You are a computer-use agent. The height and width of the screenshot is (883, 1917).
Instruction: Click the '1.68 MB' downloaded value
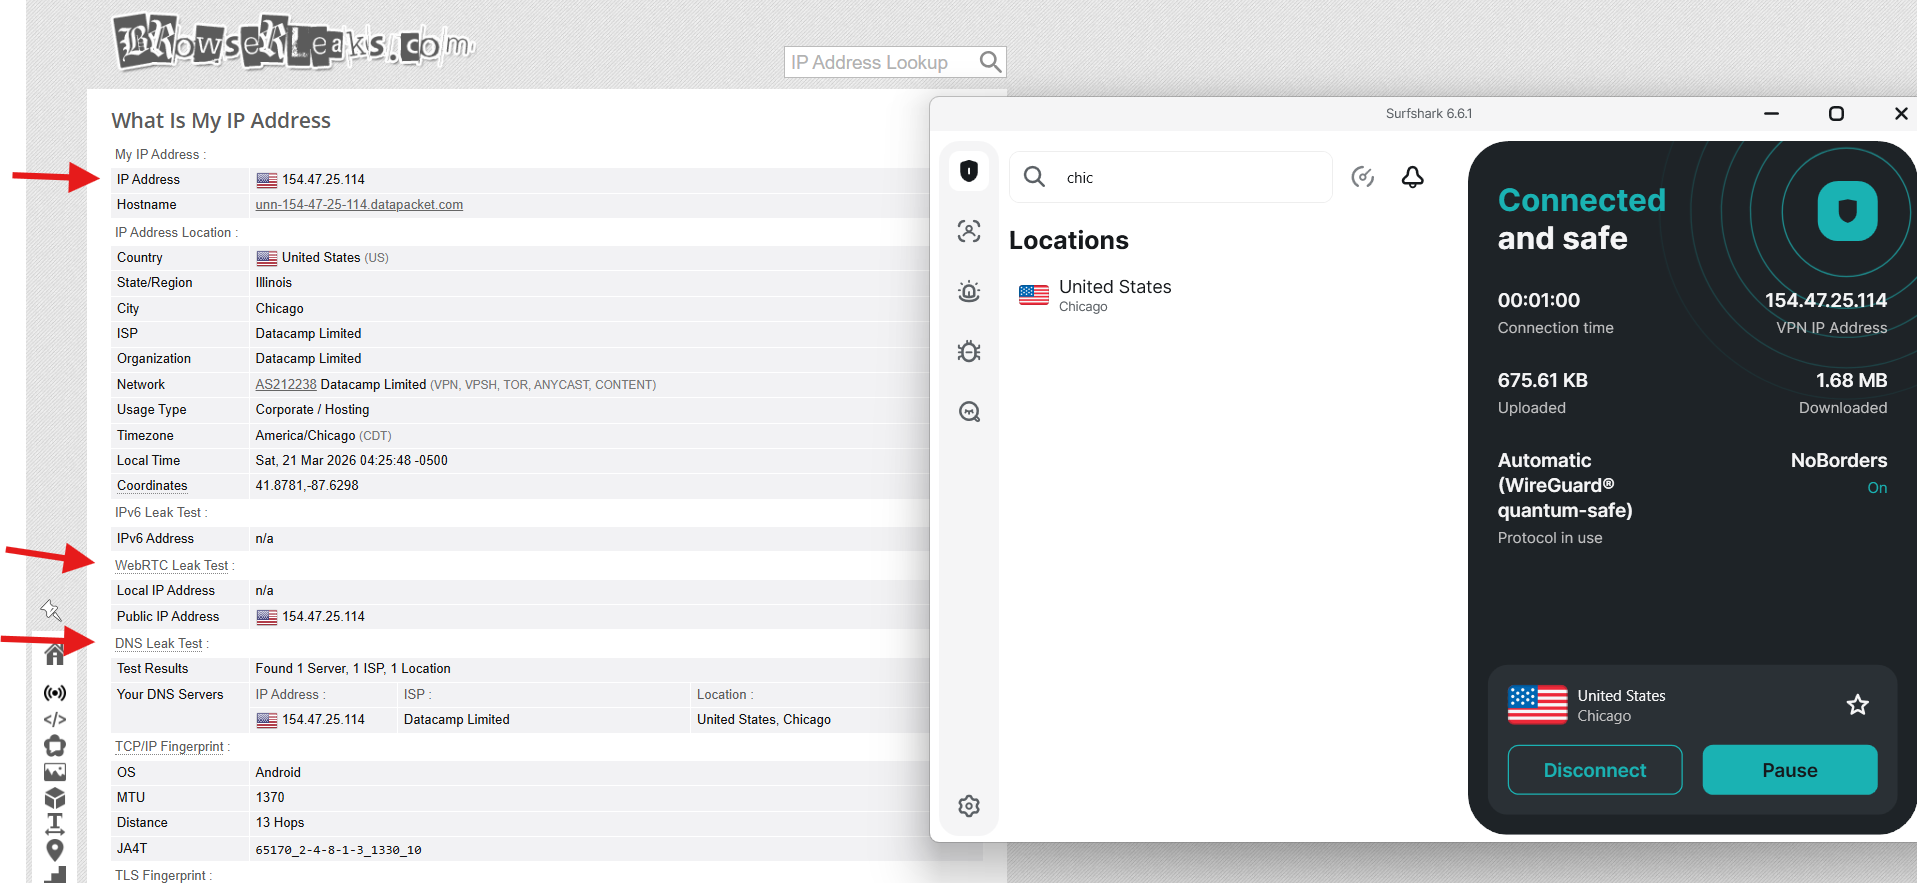(x=1851, y=380)
